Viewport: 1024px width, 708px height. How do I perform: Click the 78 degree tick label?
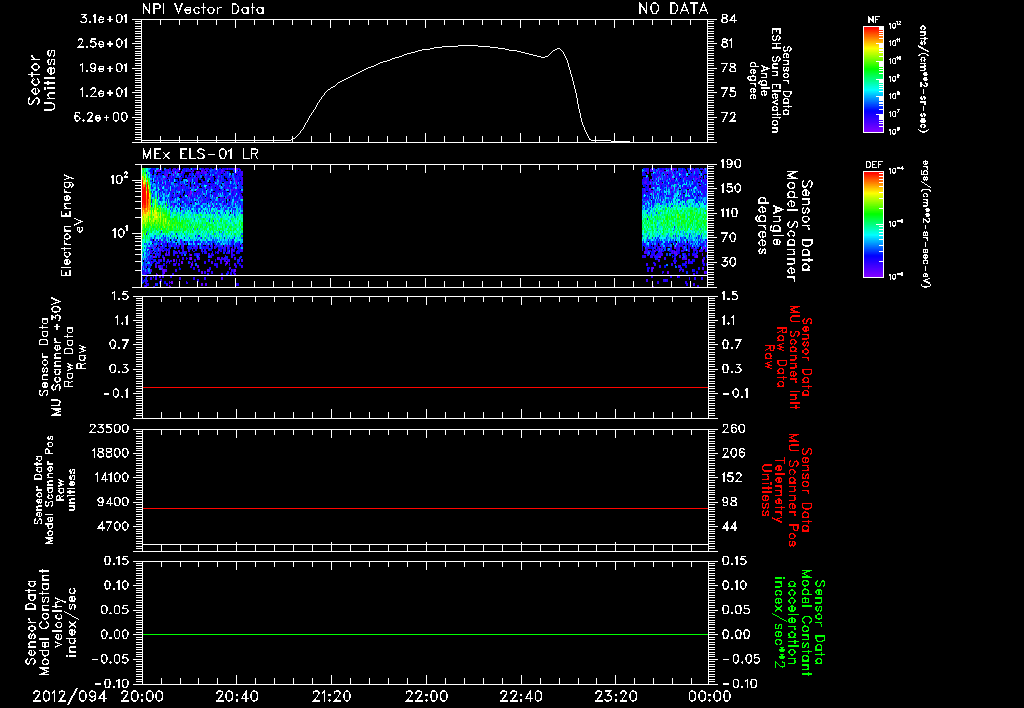click(x=728, y=68)
